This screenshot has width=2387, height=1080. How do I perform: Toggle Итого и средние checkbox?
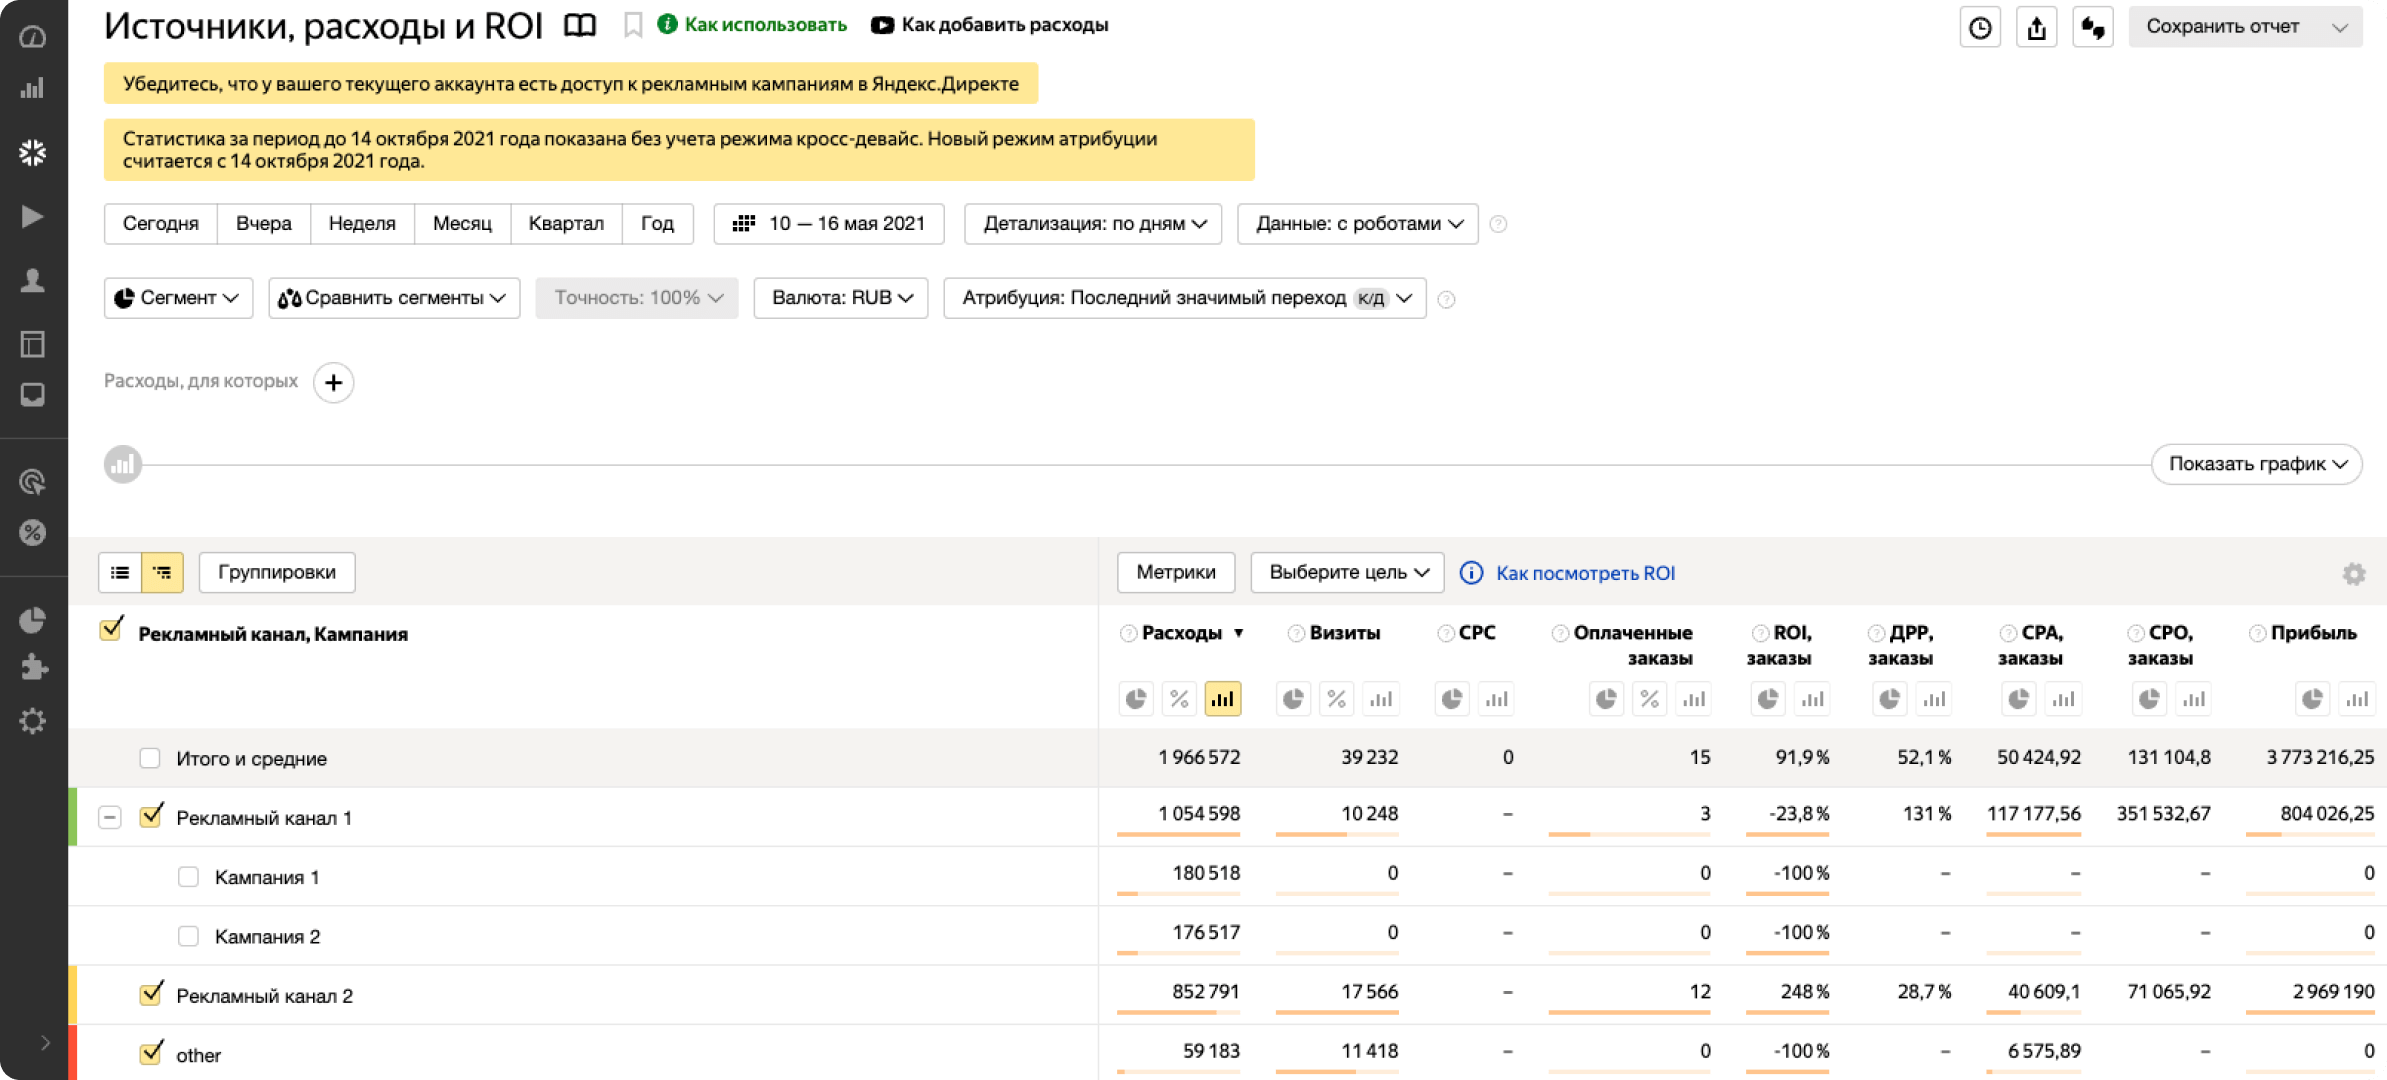pos(150,758)
